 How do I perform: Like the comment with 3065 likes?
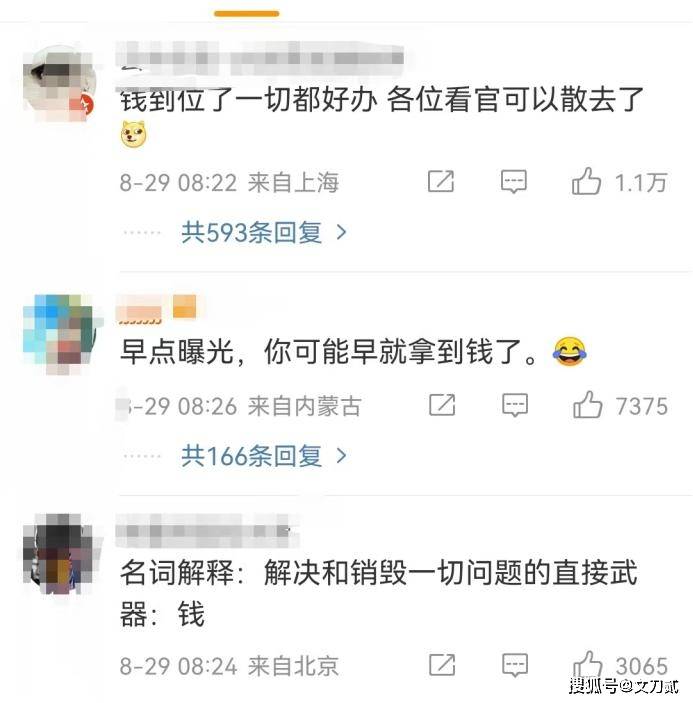[587, 664]
